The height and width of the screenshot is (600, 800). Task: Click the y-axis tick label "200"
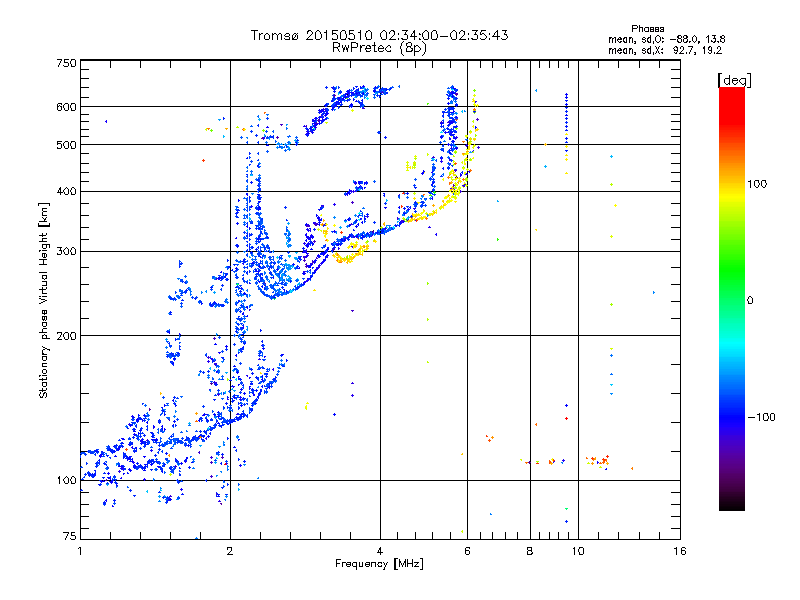[66, 335]
